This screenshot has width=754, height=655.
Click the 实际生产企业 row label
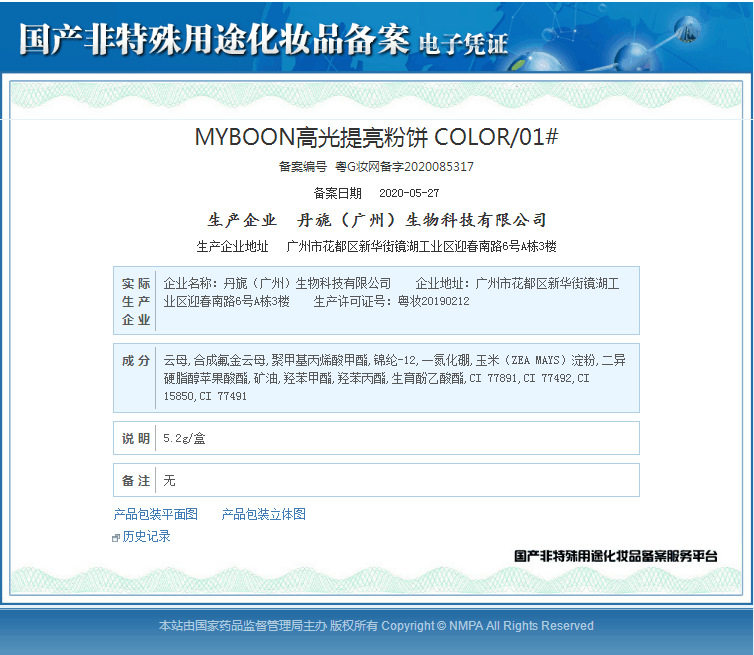(x=136, y=301)
